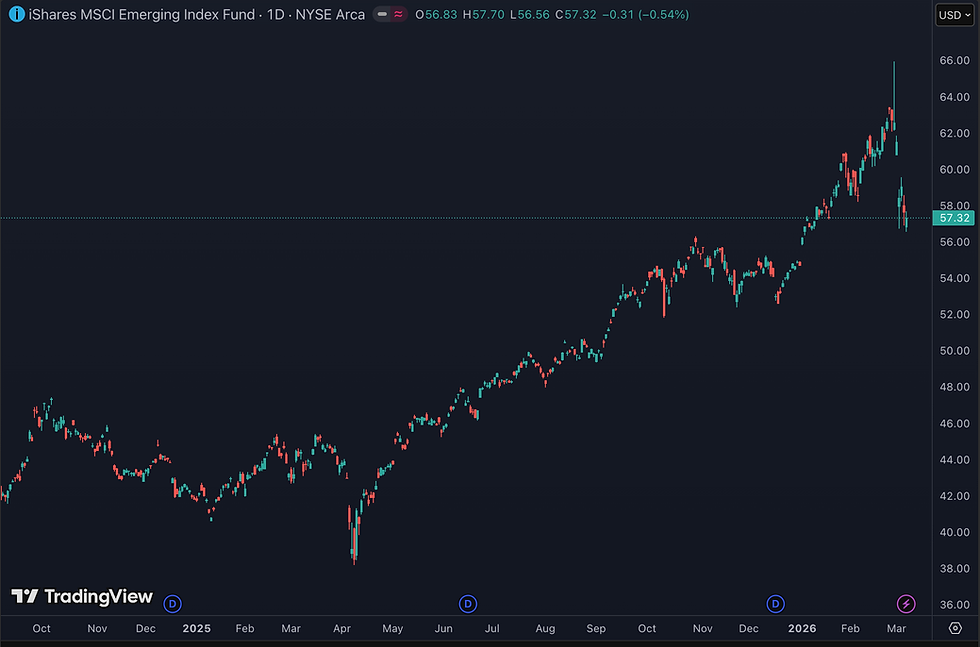Click the 46.00 price axis label
980x647 pixels.
(954, 423)
